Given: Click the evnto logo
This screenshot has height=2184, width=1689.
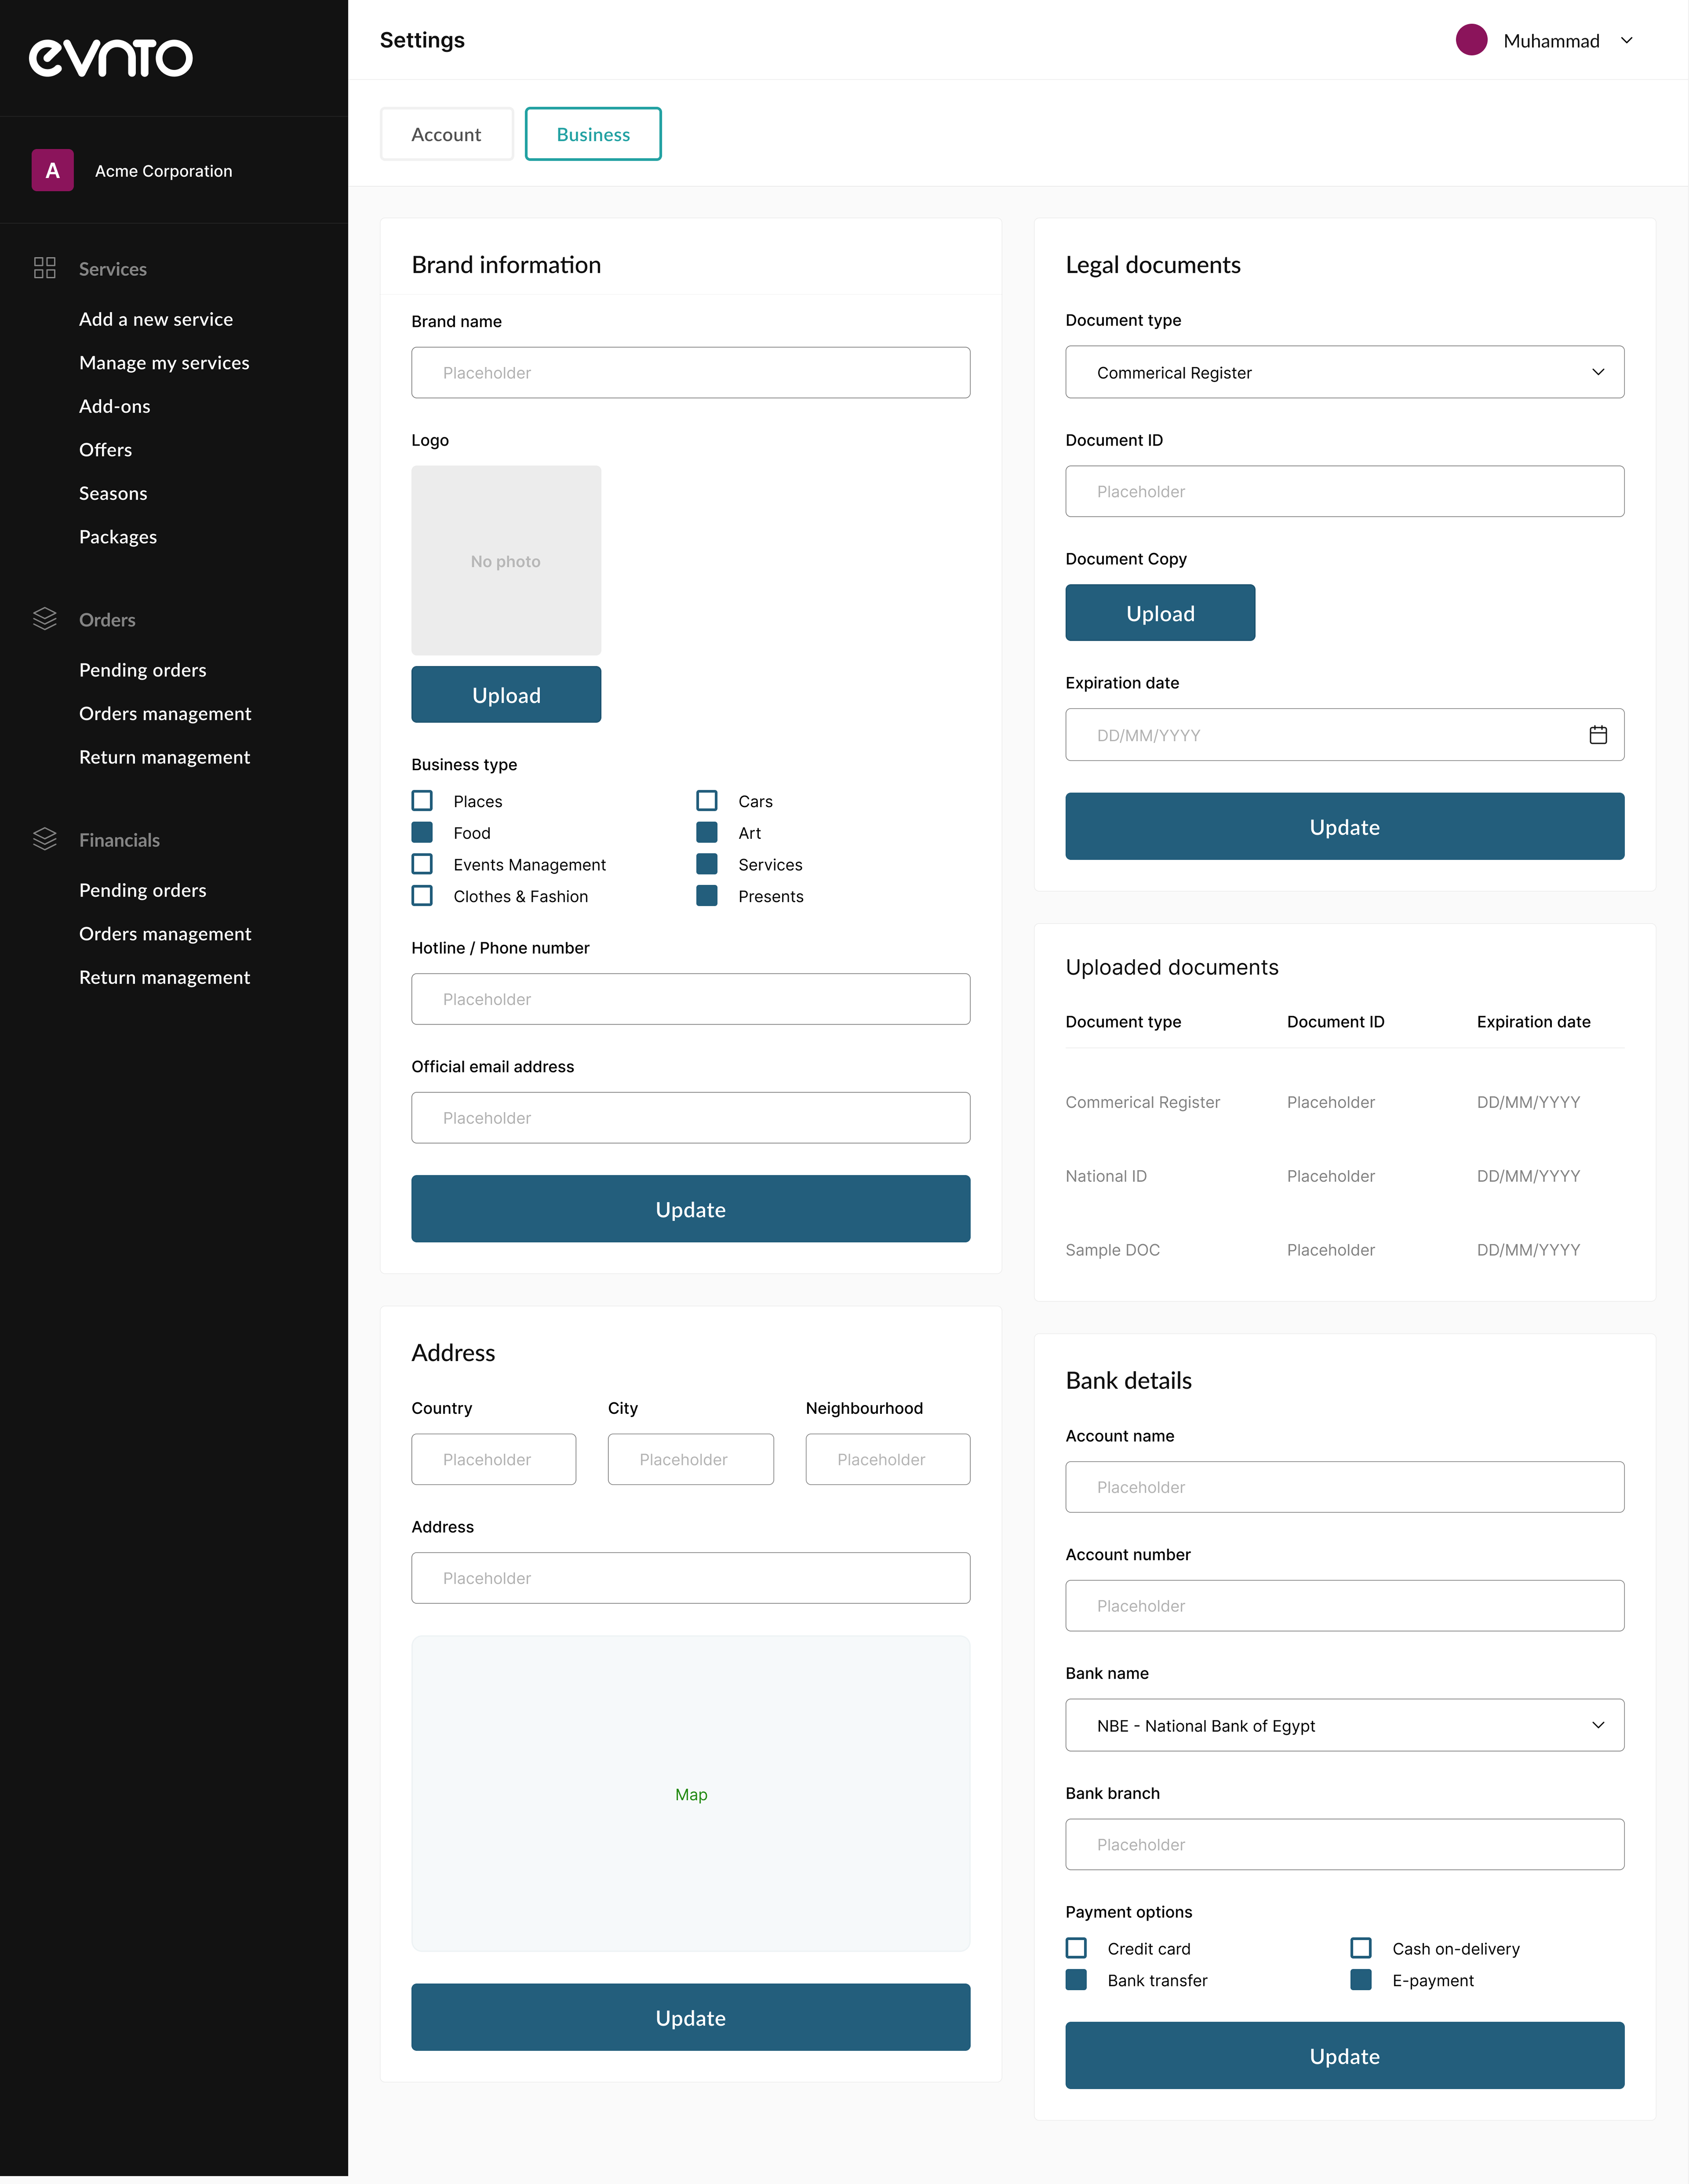Looking at the screenshot, I should [x=111, y=58].
